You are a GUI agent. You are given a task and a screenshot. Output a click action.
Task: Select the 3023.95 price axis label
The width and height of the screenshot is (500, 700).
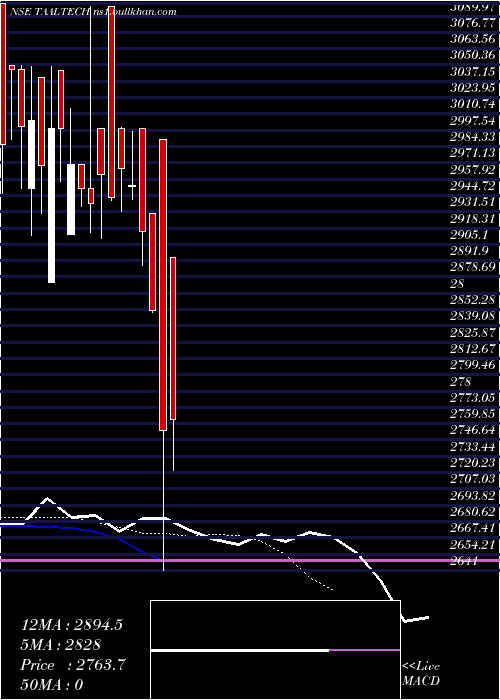tap(472, 88)
